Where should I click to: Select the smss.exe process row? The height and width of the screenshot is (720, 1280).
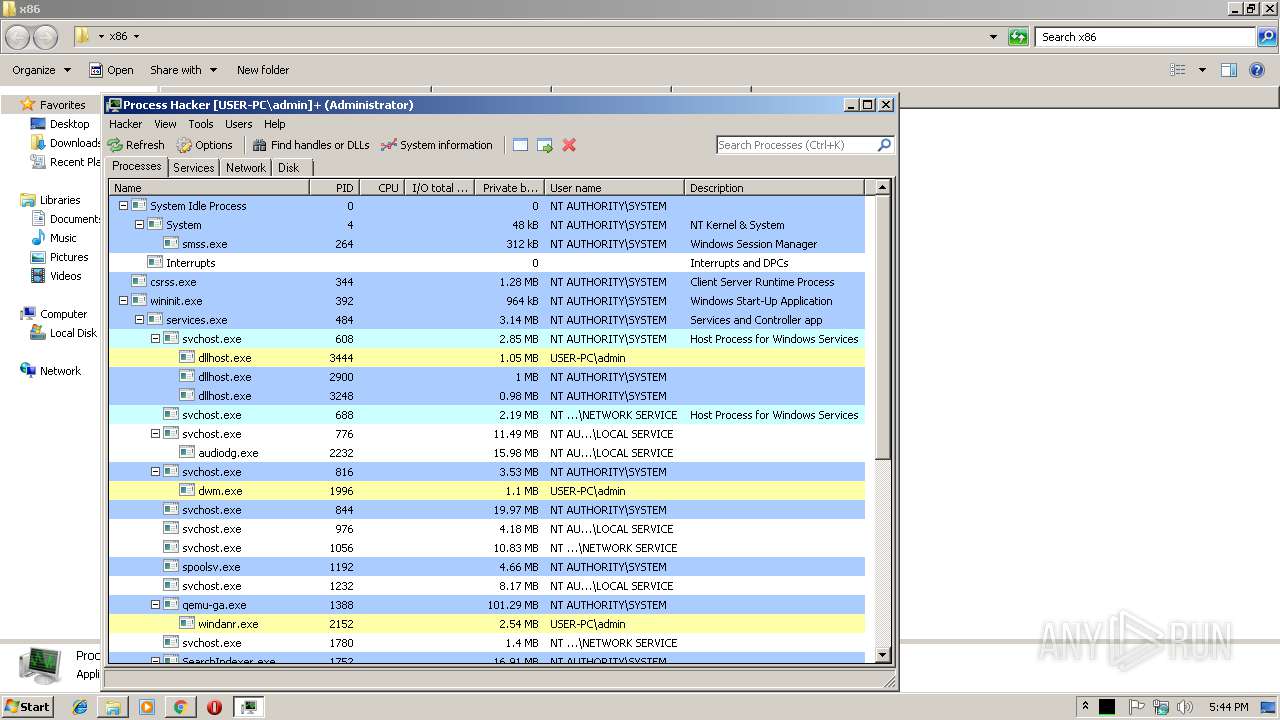click(x=486, y=244)
